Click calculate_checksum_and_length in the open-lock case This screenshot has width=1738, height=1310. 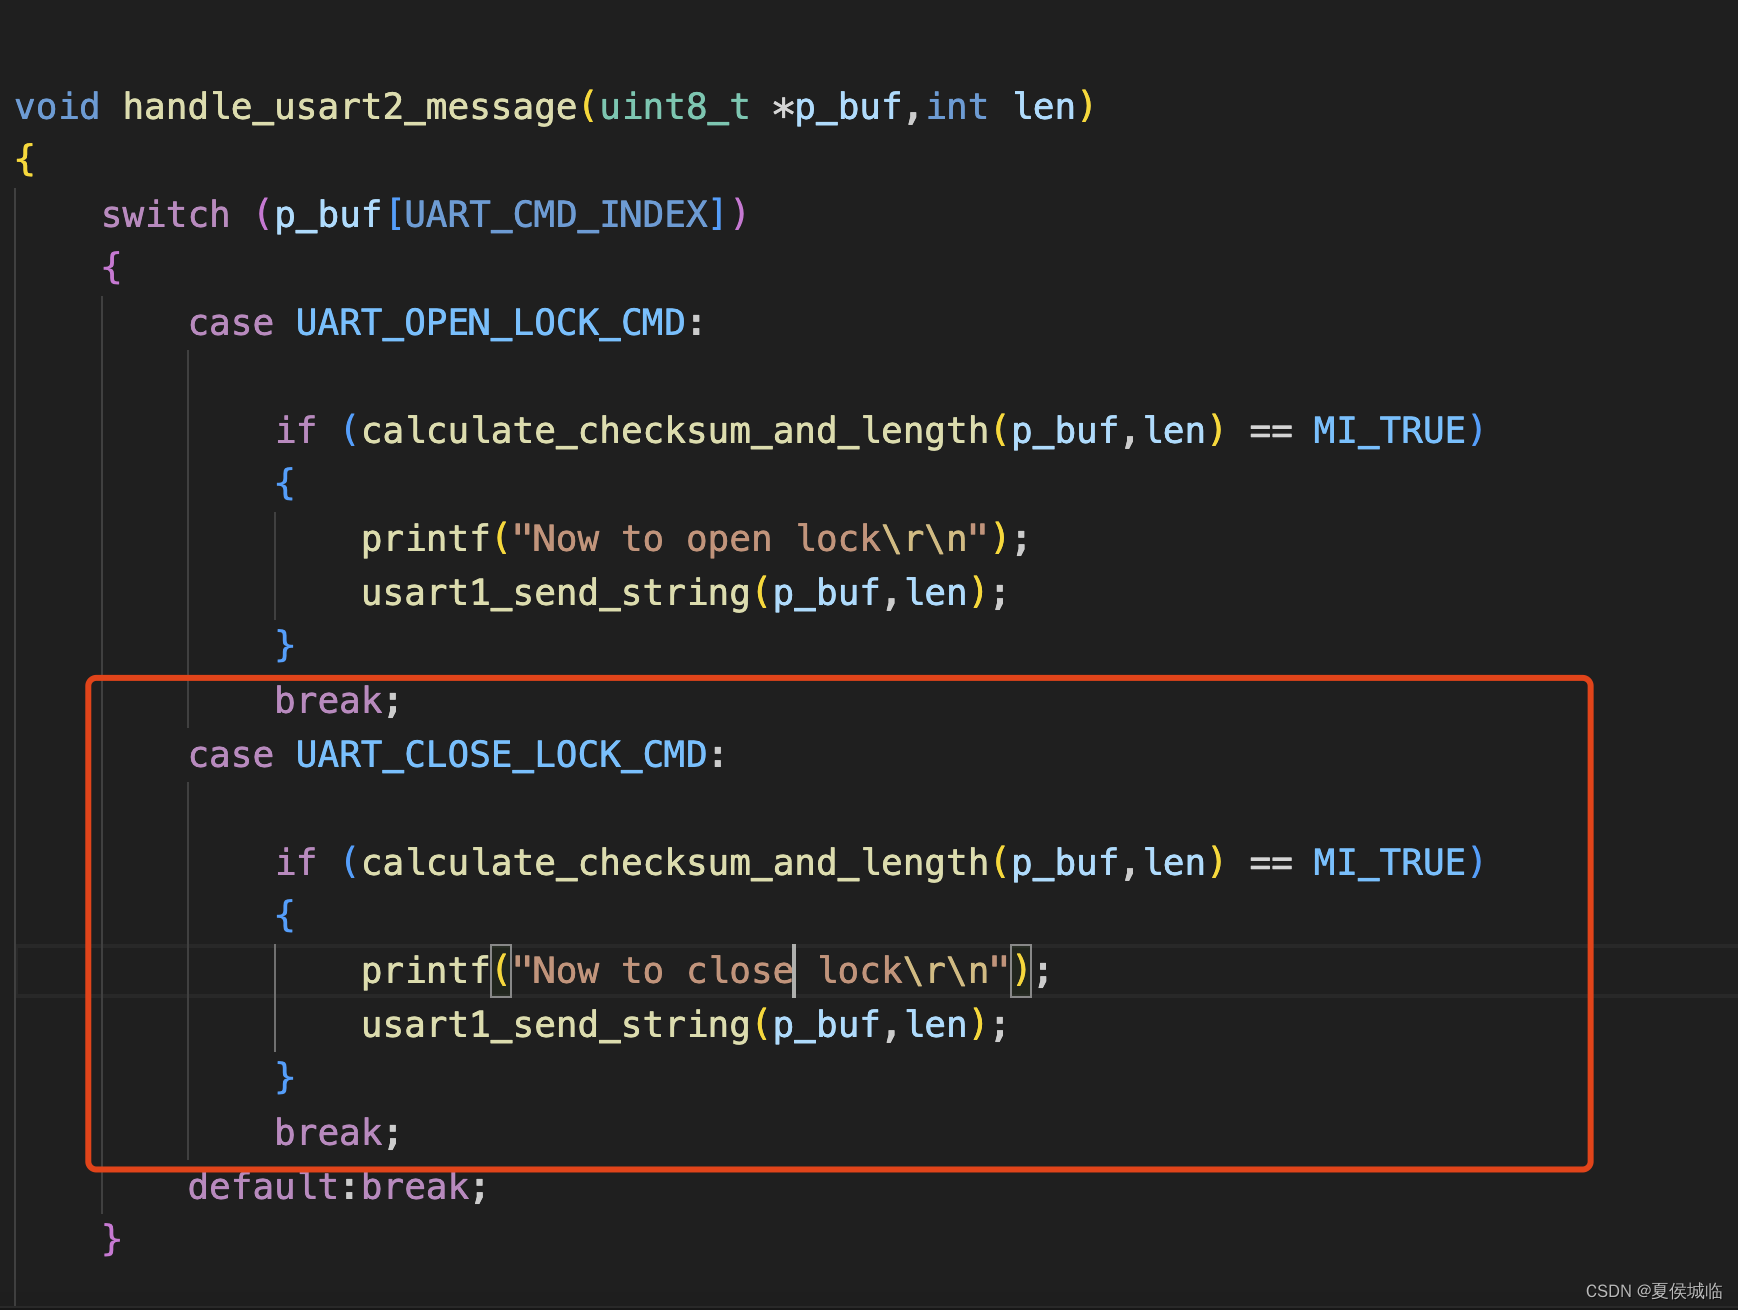(675, 431)
